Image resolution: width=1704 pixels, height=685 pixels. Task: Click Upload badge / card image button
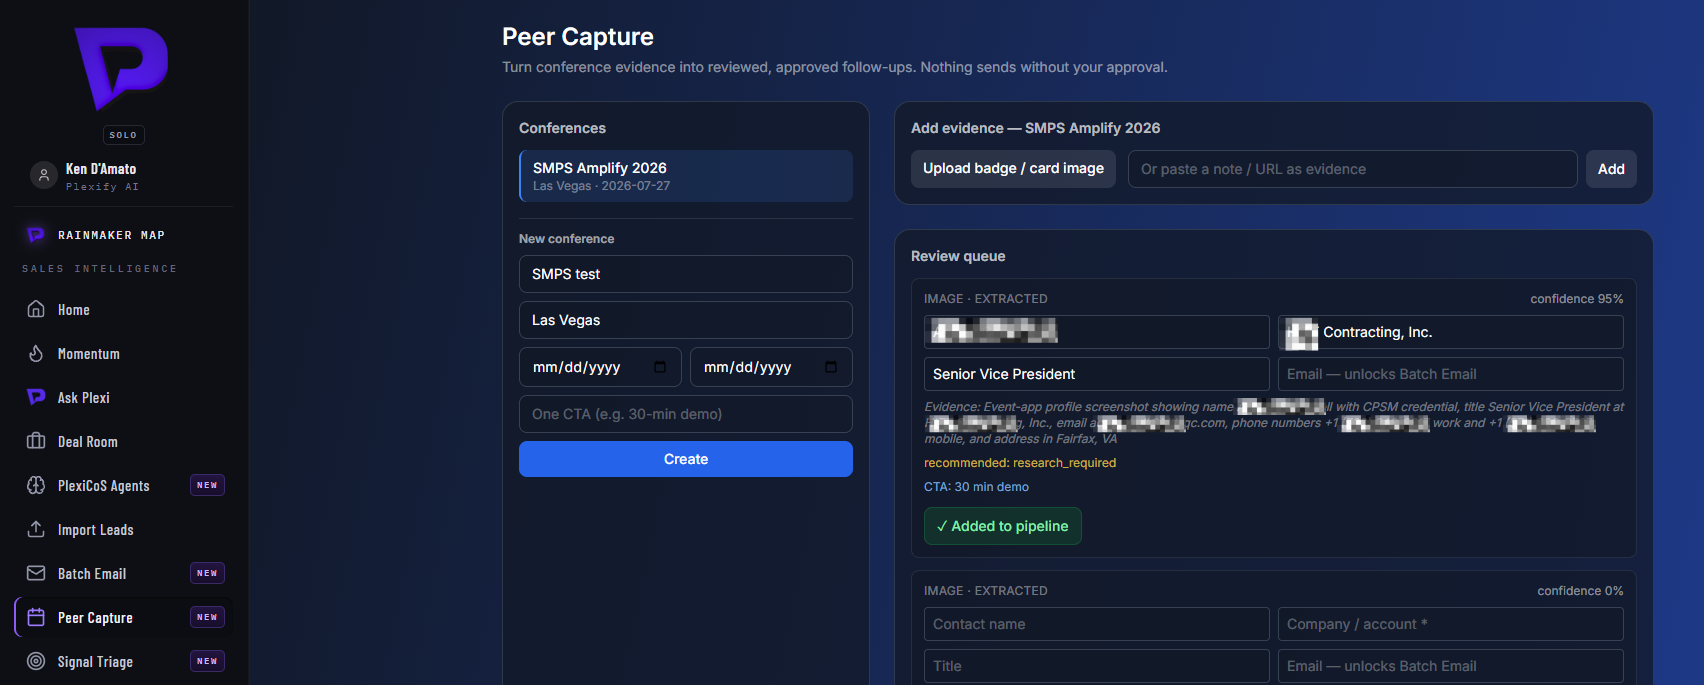(1013, 169)
